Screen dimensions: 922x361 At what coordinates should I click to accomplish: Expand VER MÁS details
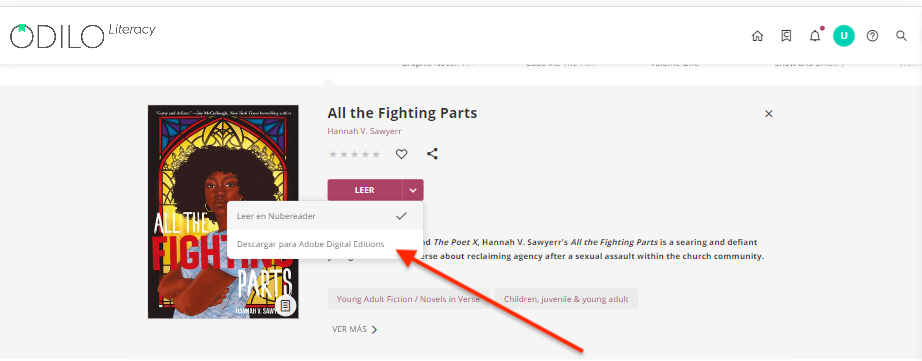[355, 329]
